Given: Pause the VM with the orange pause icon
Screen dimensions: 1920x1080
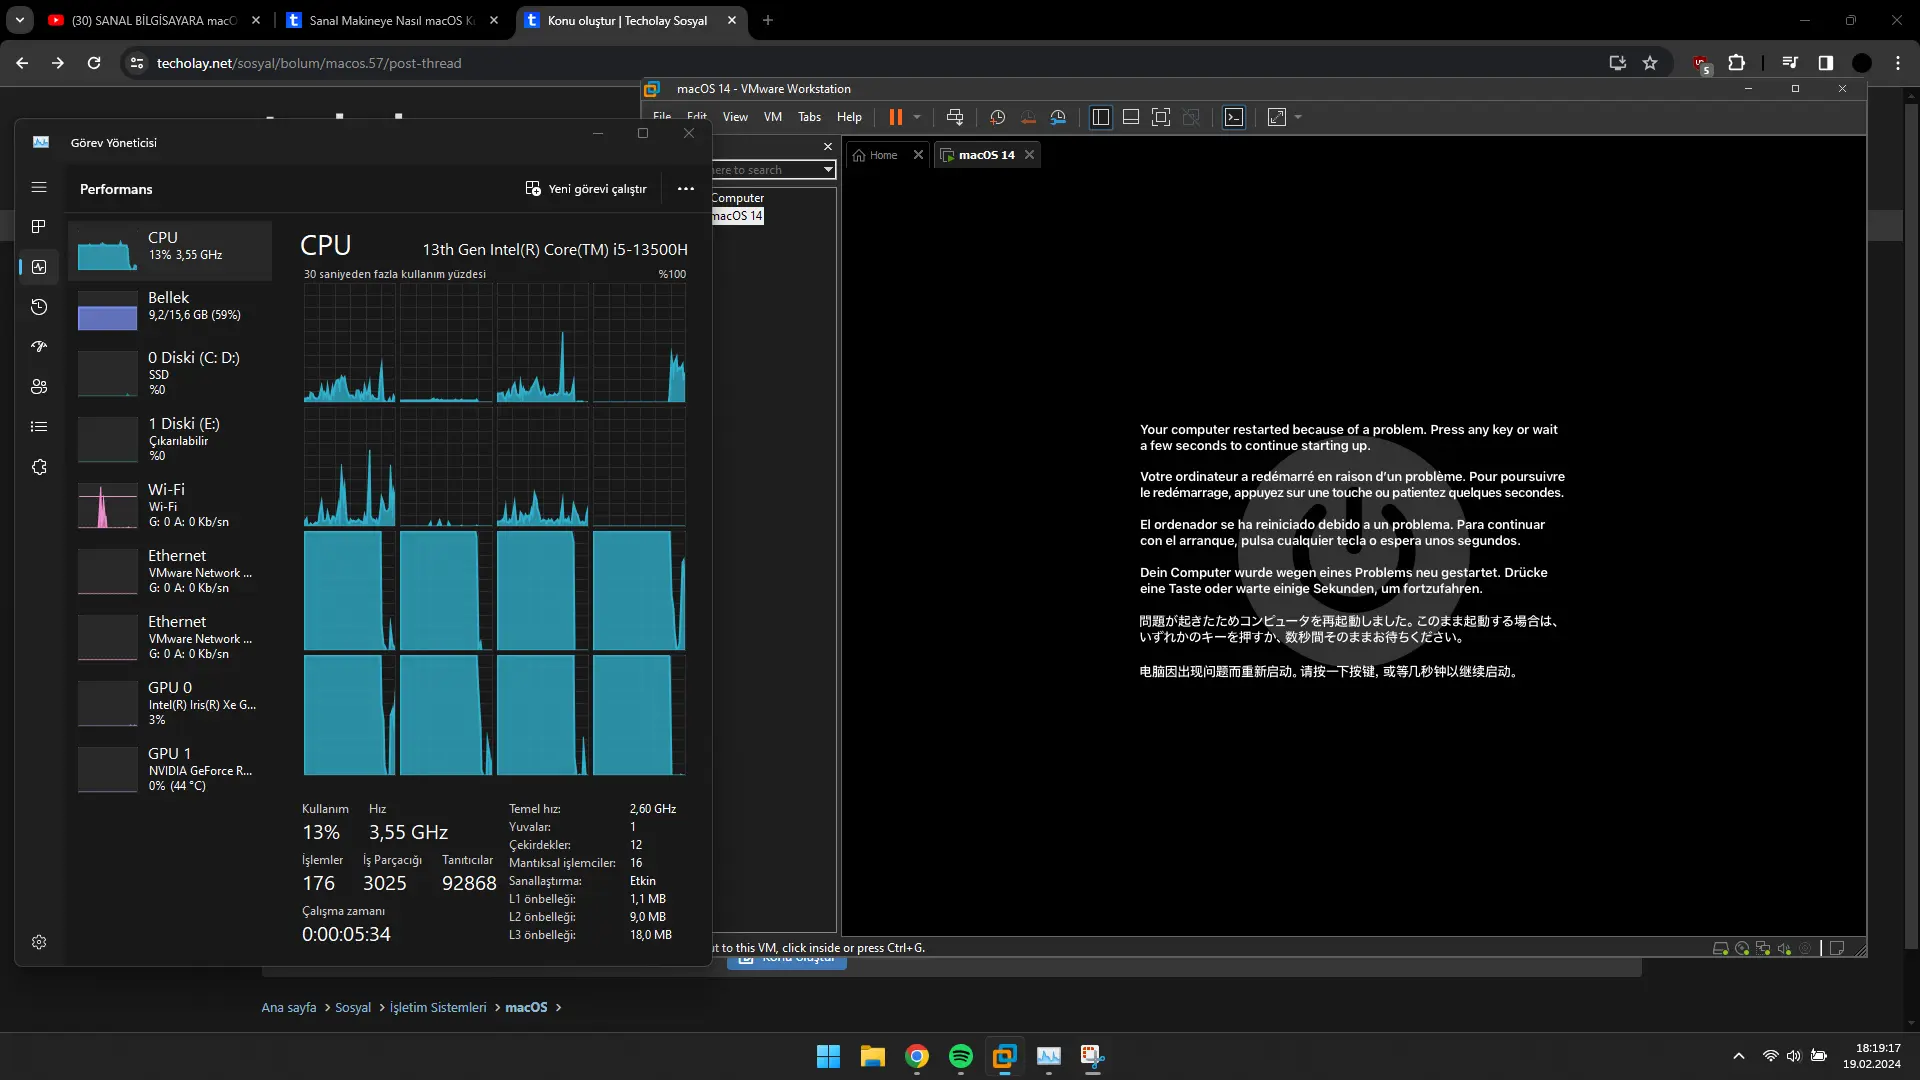Looking at the screenshot, I should [895, 117].
